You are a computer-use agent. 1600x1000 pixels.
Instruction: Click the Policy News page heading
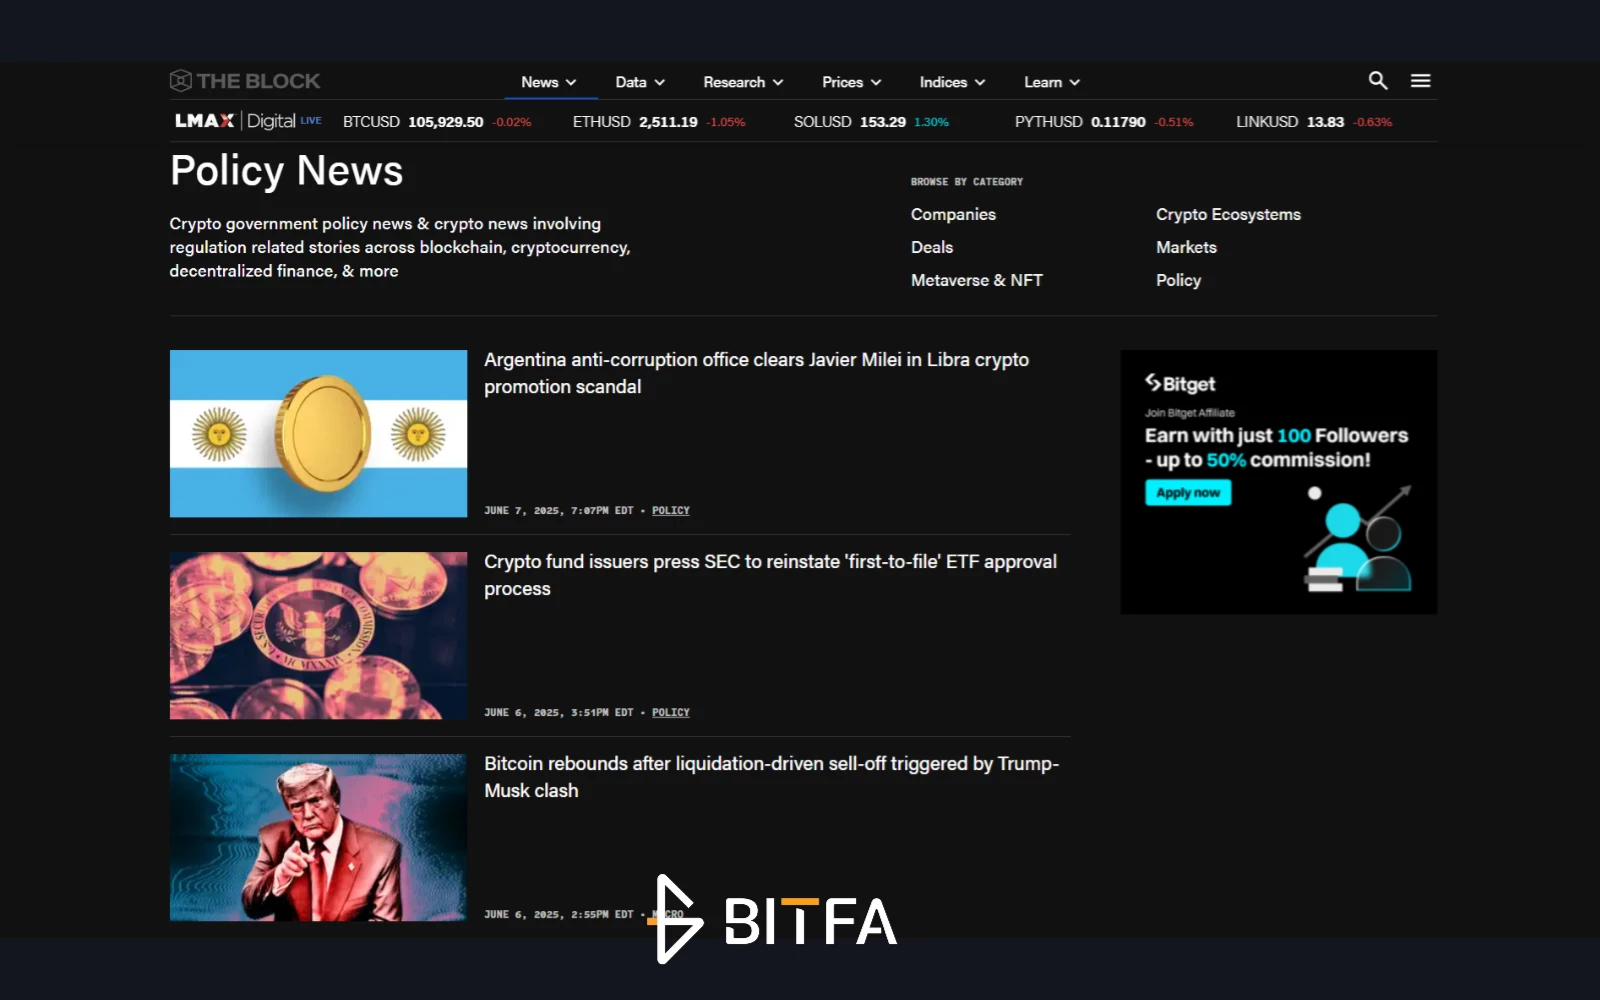point(287,171)
